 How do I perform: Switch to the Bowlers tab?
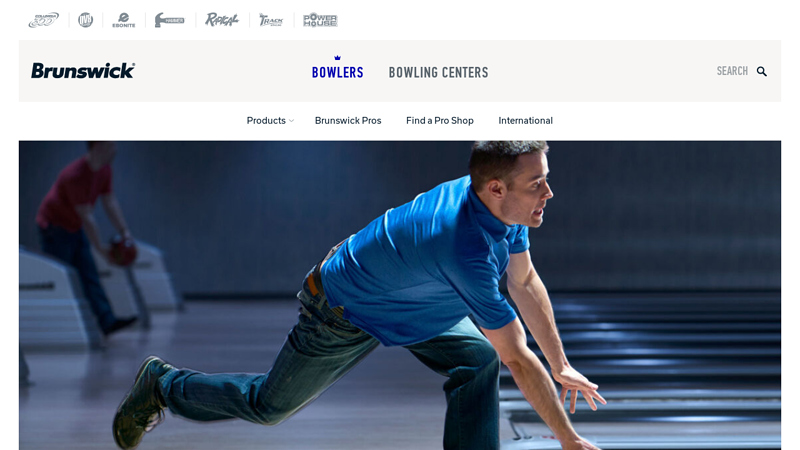click(x=337, y=72)
